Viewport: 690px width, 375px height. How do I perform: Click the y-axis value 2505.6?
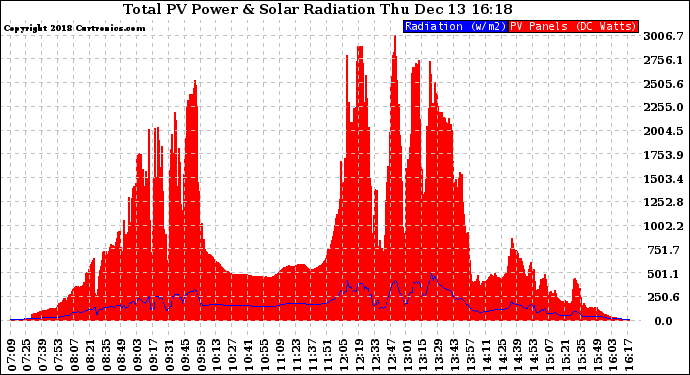tap(663, 84)
